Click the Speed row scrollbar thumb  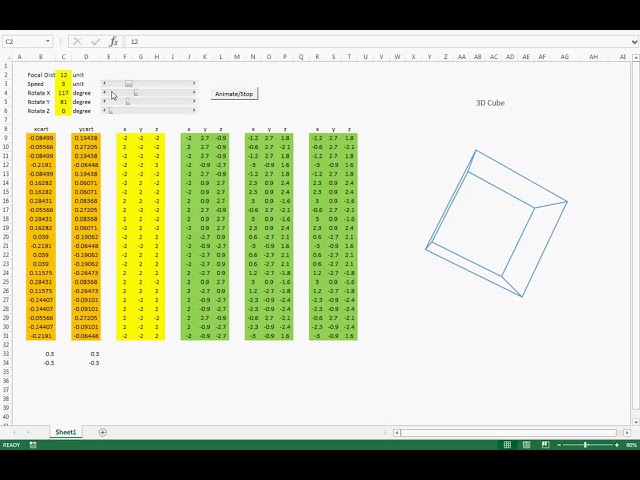click(x=129, y=83)
